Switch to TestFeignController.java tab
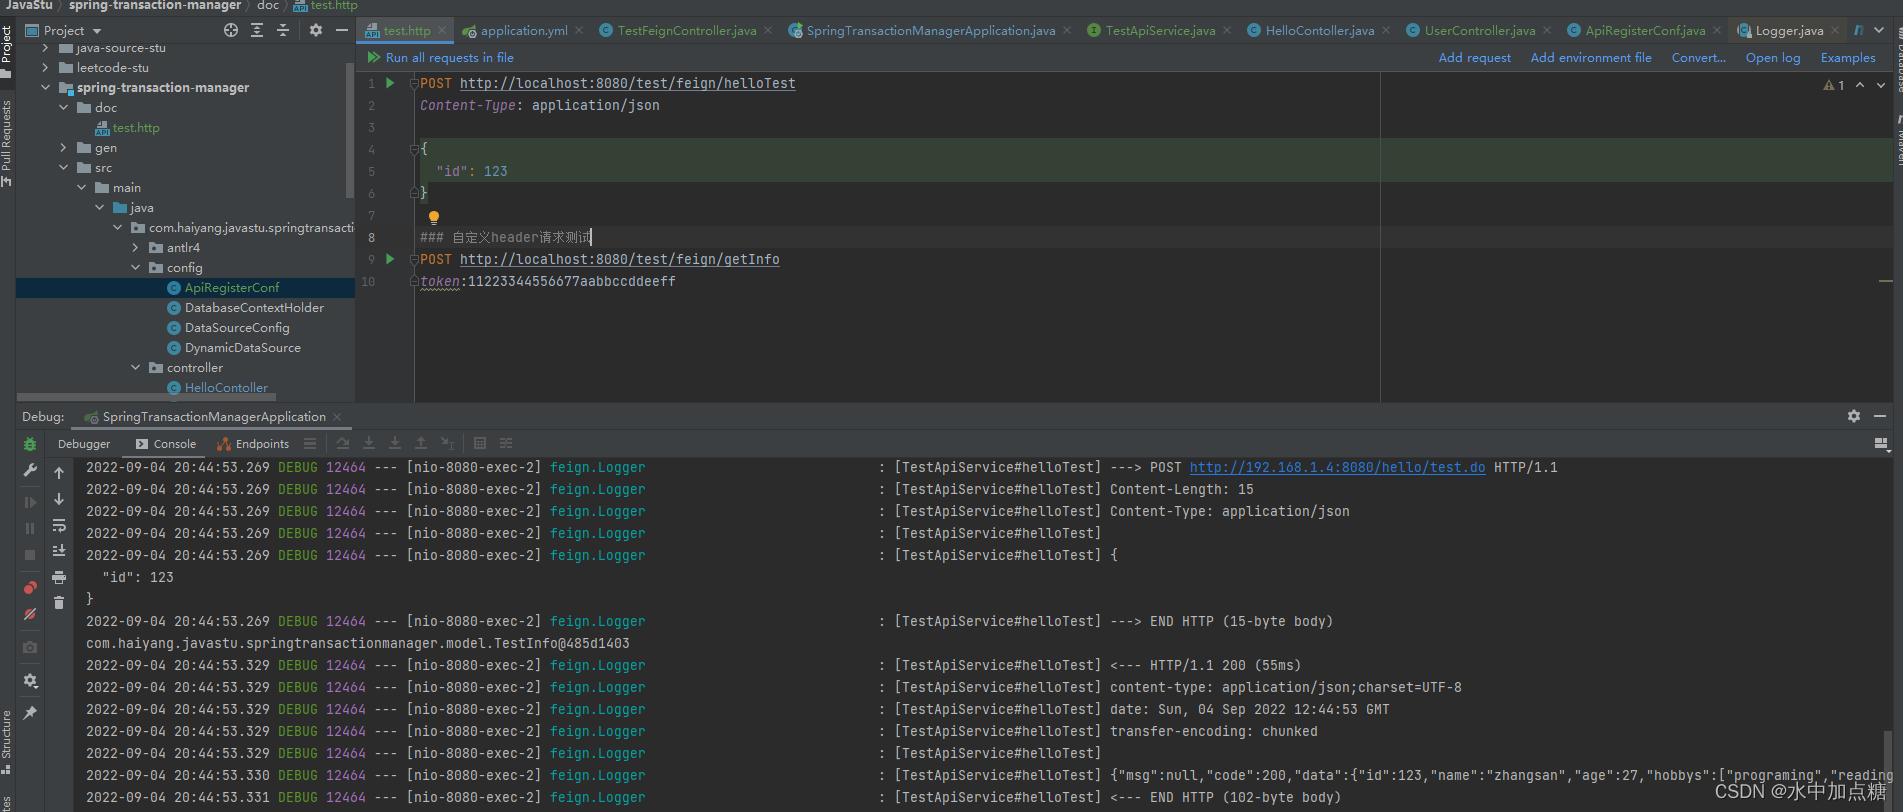1903x812 pixels. pyautogui.click(x=686, y=31)
